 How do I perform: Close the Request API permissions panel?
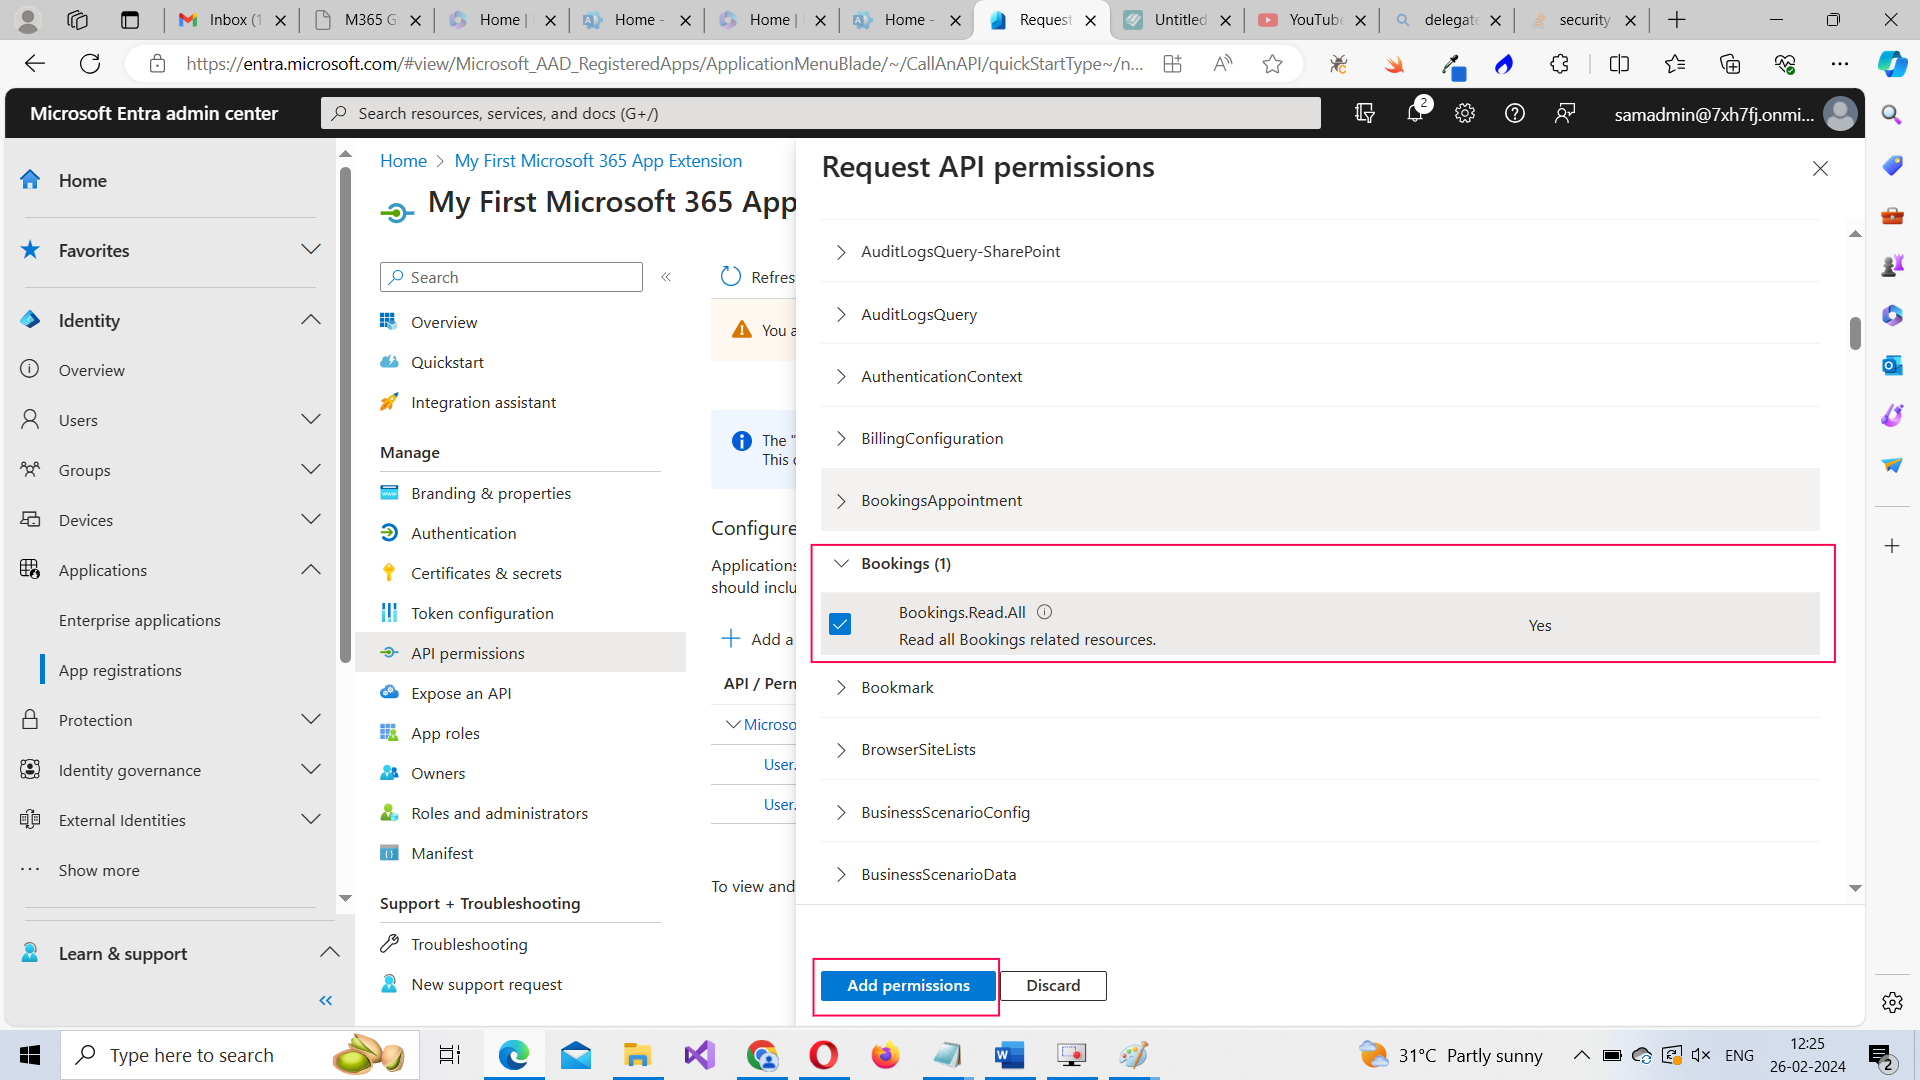pyautogui.click(x=1820, y=169)
